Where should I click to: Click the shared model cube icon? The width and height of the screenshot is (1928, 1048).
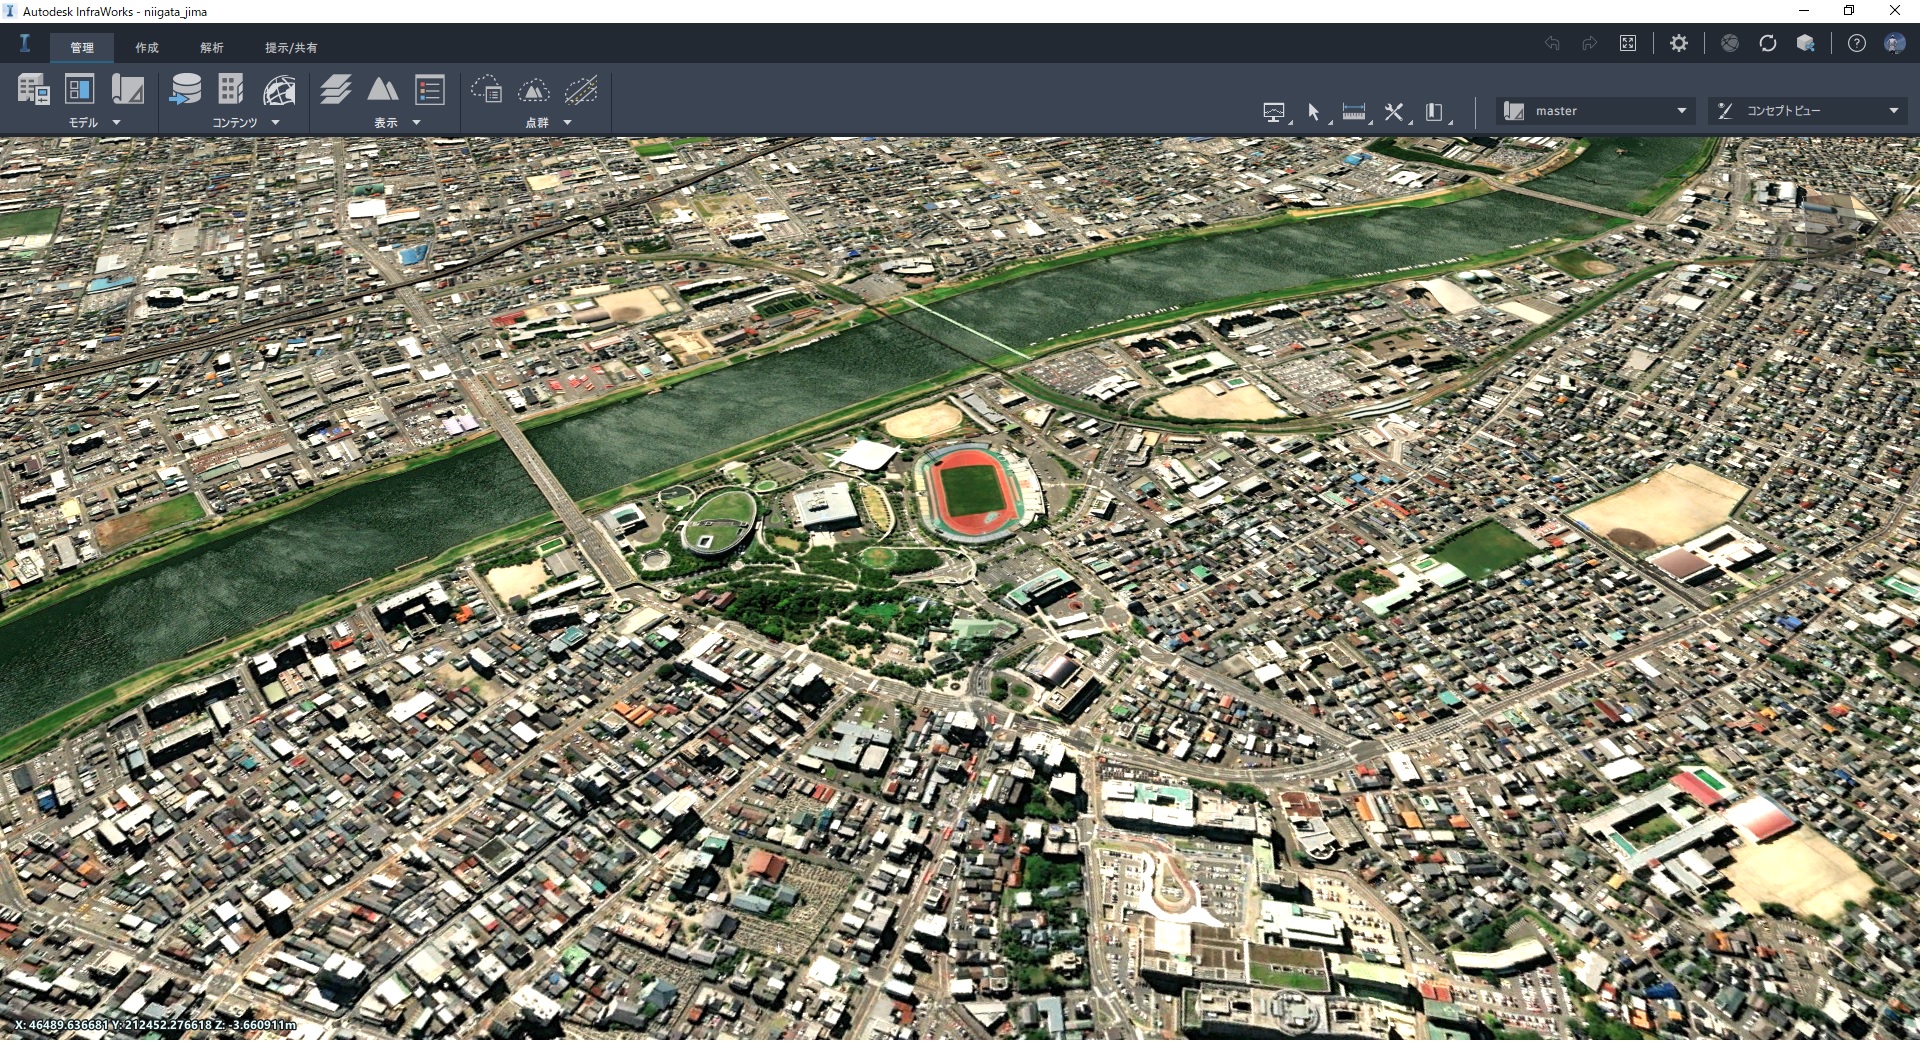coord(1806,43)
